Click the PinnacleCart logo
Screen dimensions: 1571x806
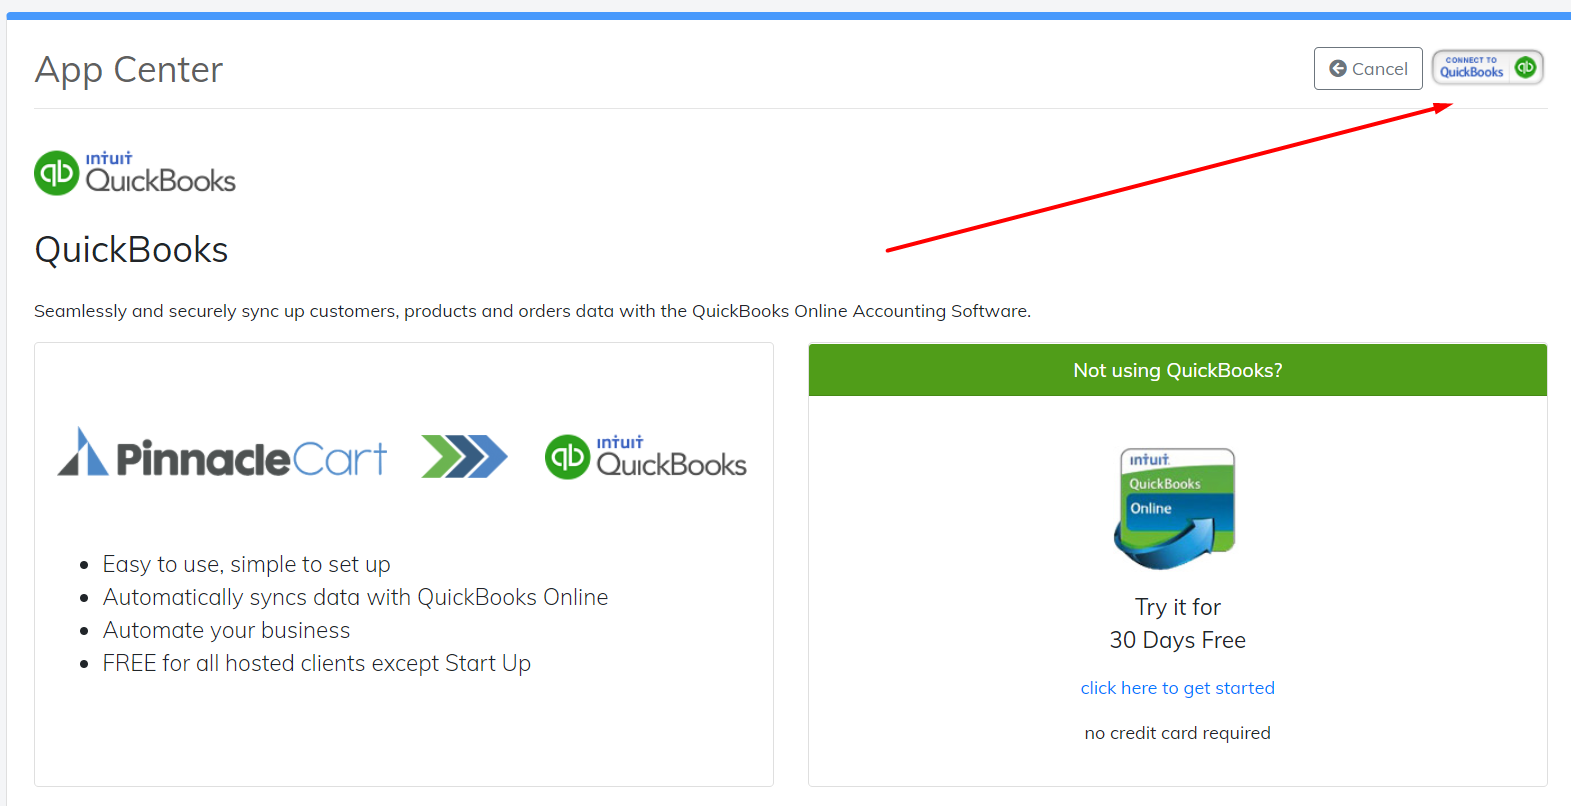pyautogui.click(x=222, y=454)
